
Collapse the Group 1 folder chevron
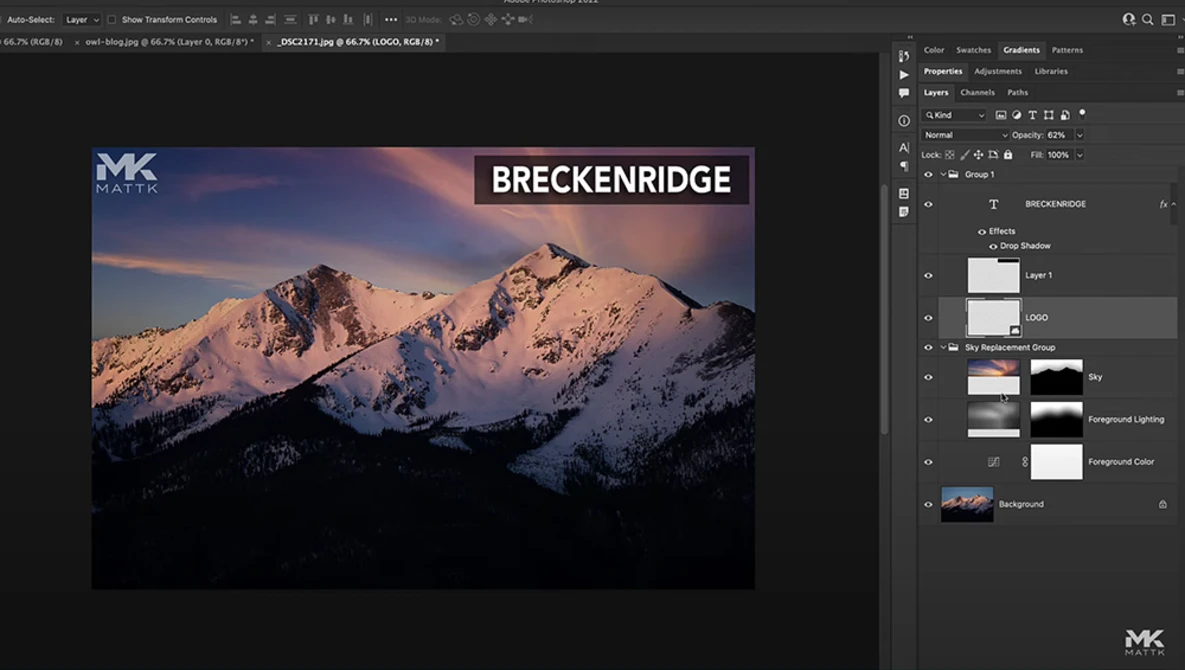(943, 174)
